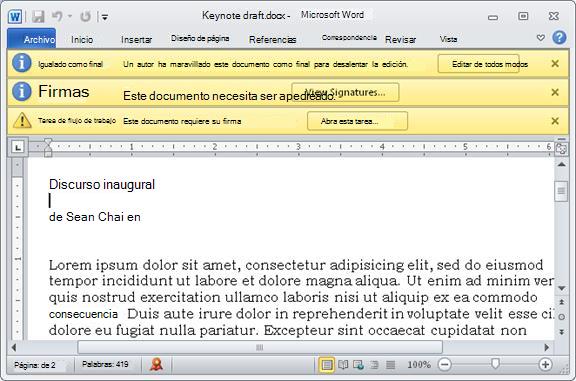Open Word Help question mark icon
Screen dimensions: 576x381
pyautogui.click(x=559, y=37)
